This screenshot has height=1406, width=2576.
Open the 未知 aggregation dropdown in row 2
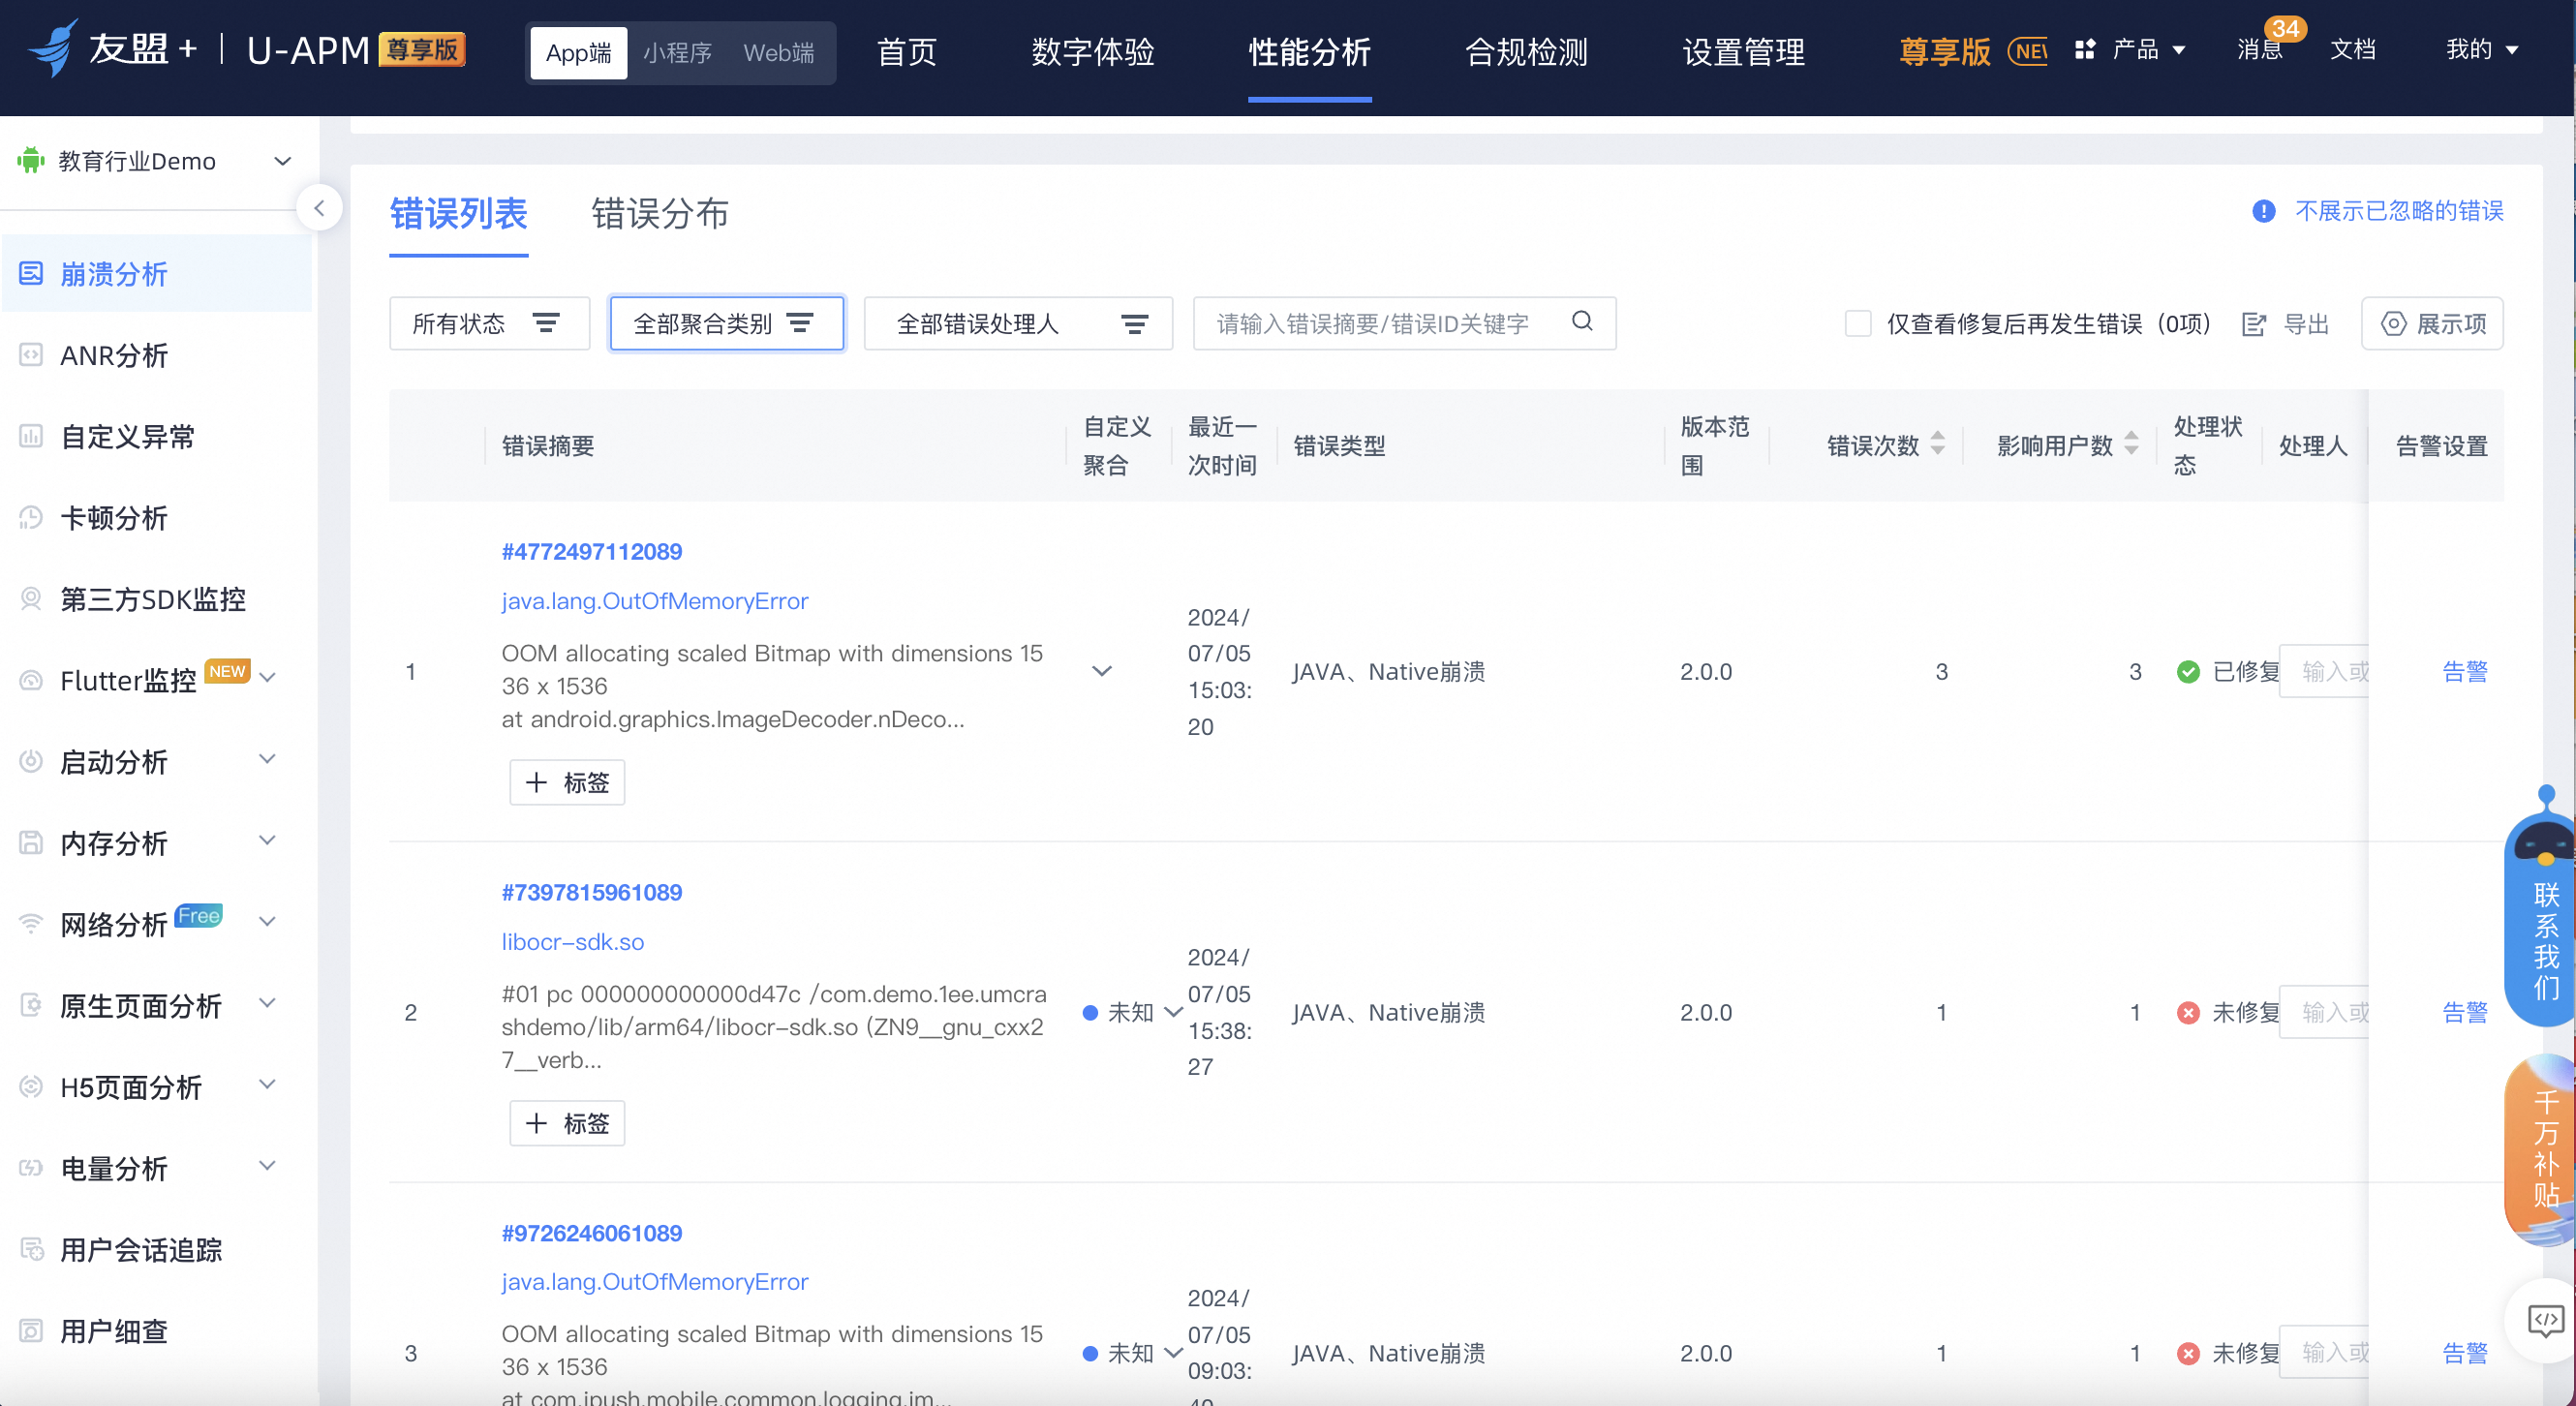click(x=1133, y=1012)
